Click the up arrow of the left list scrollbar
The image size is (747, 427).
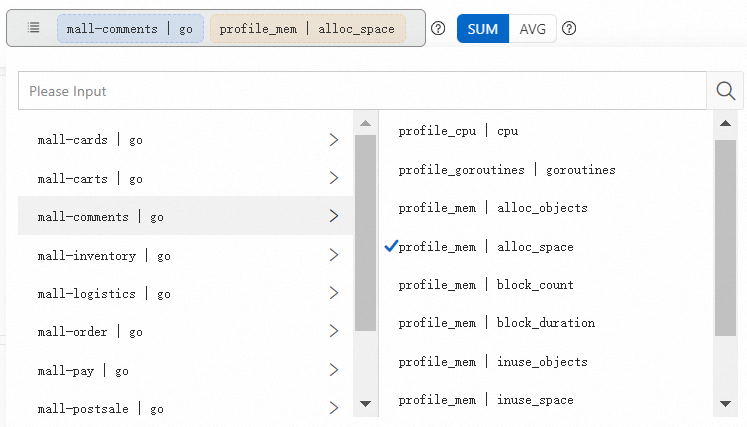365,123
